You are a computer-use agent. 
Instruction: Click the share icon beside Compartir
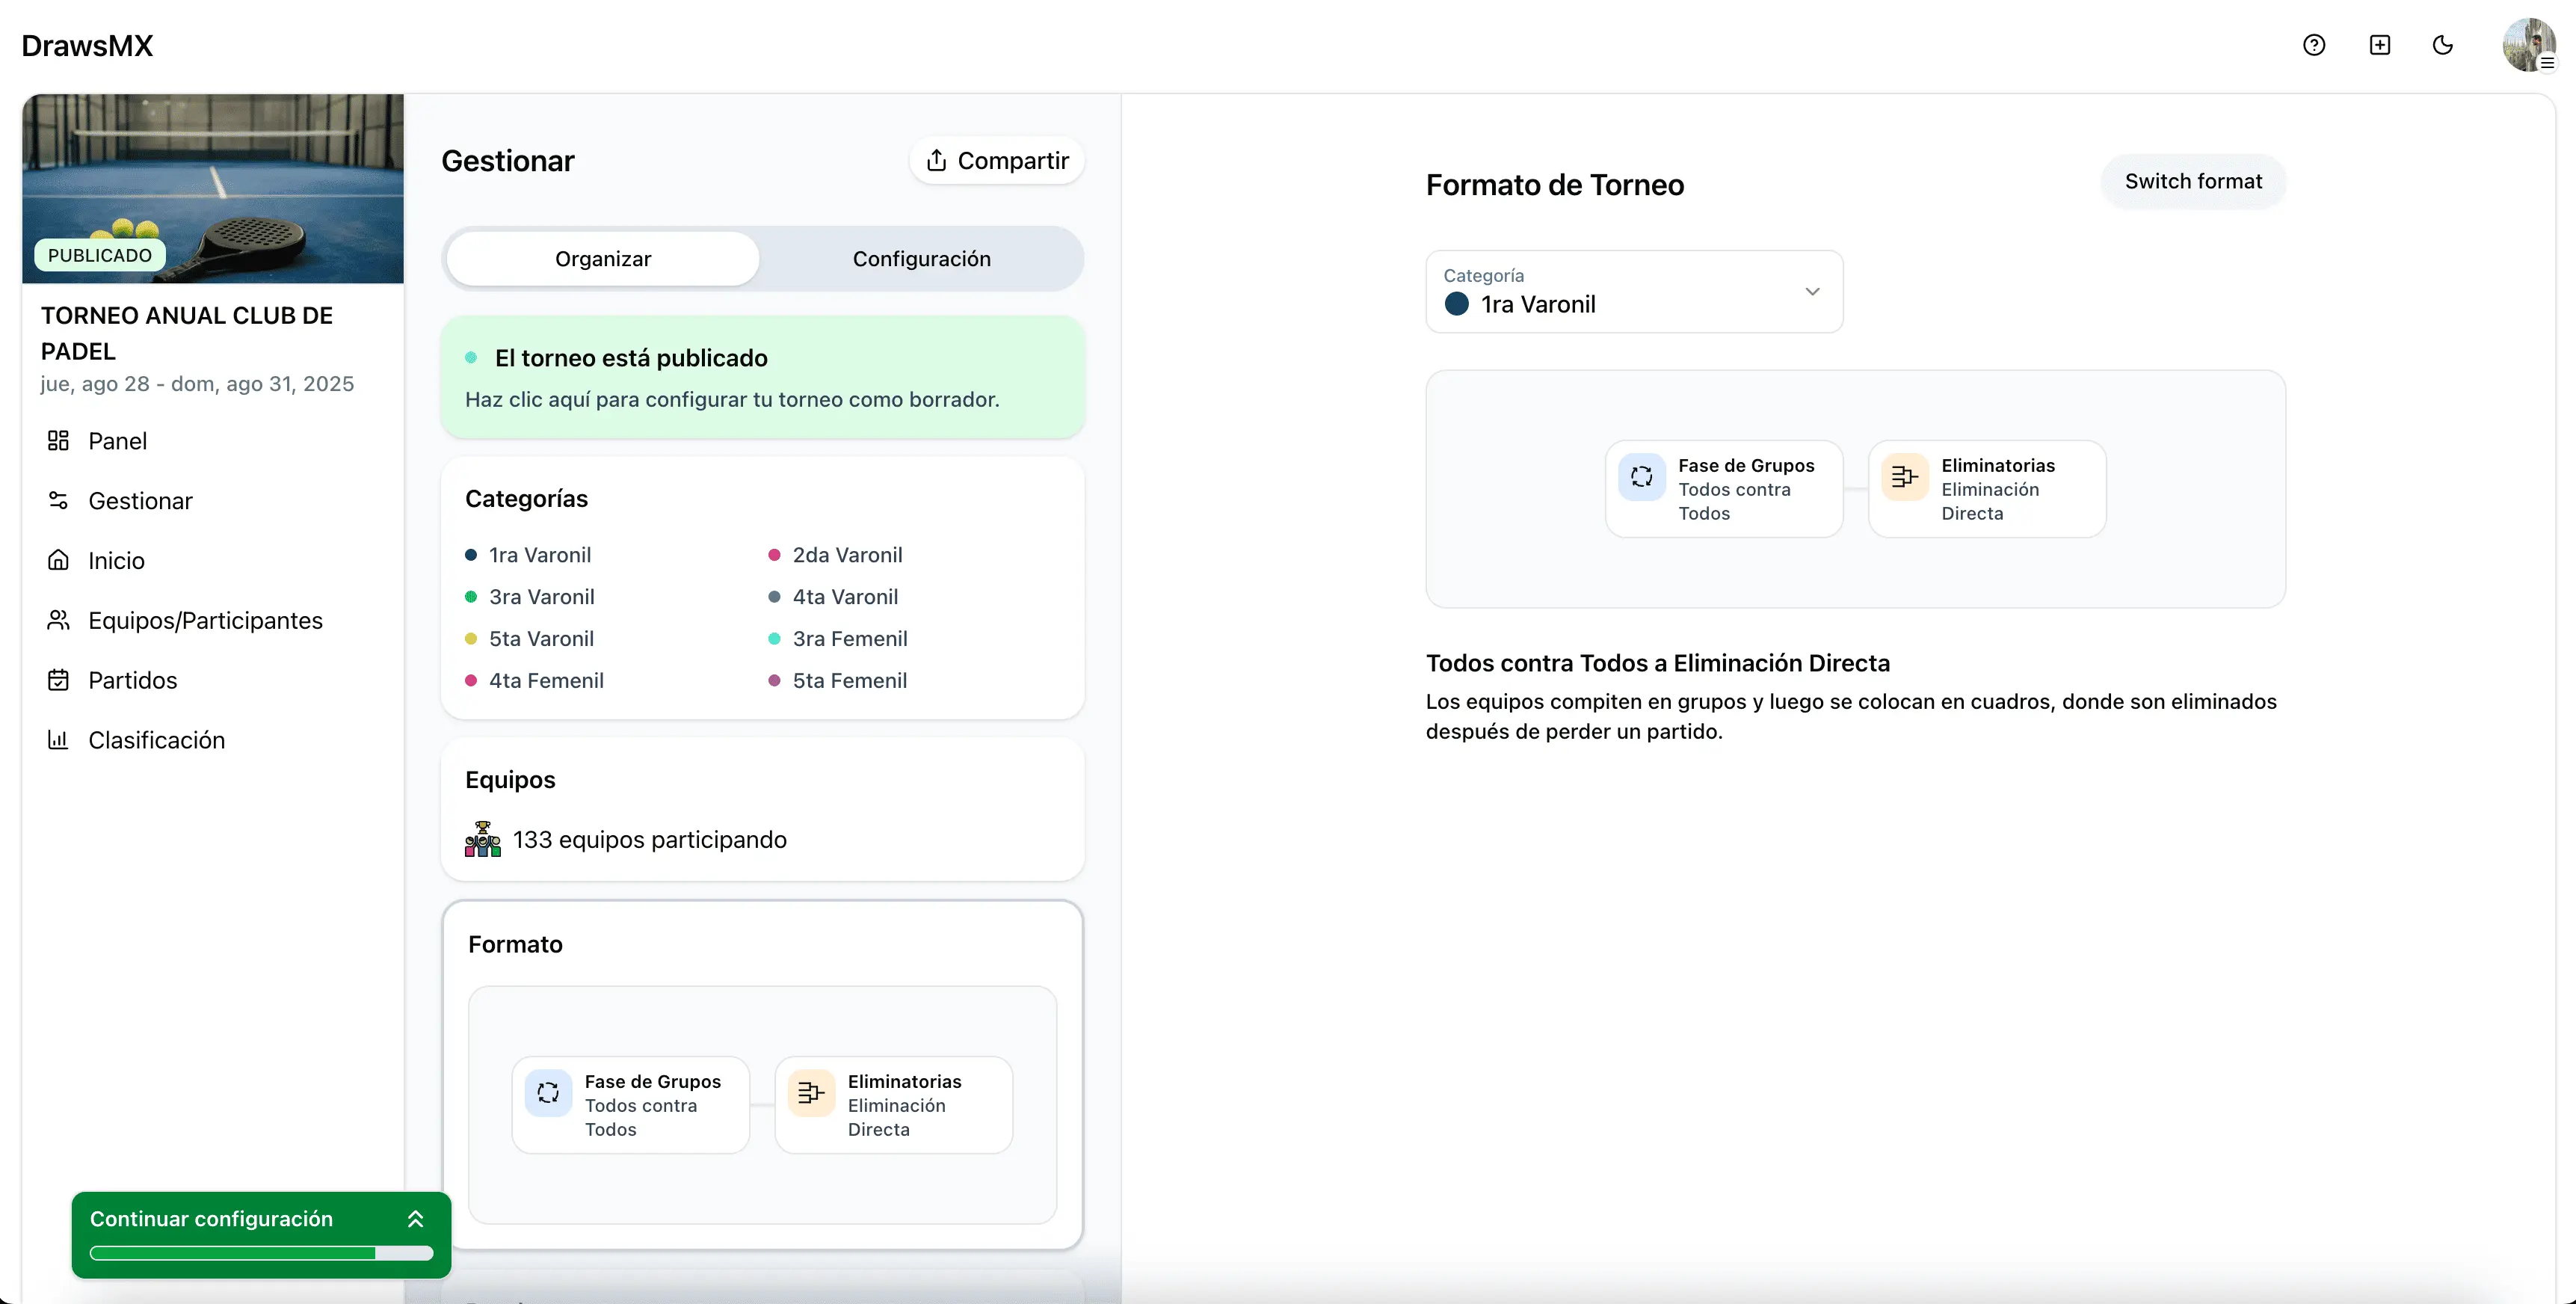[936, 160]
